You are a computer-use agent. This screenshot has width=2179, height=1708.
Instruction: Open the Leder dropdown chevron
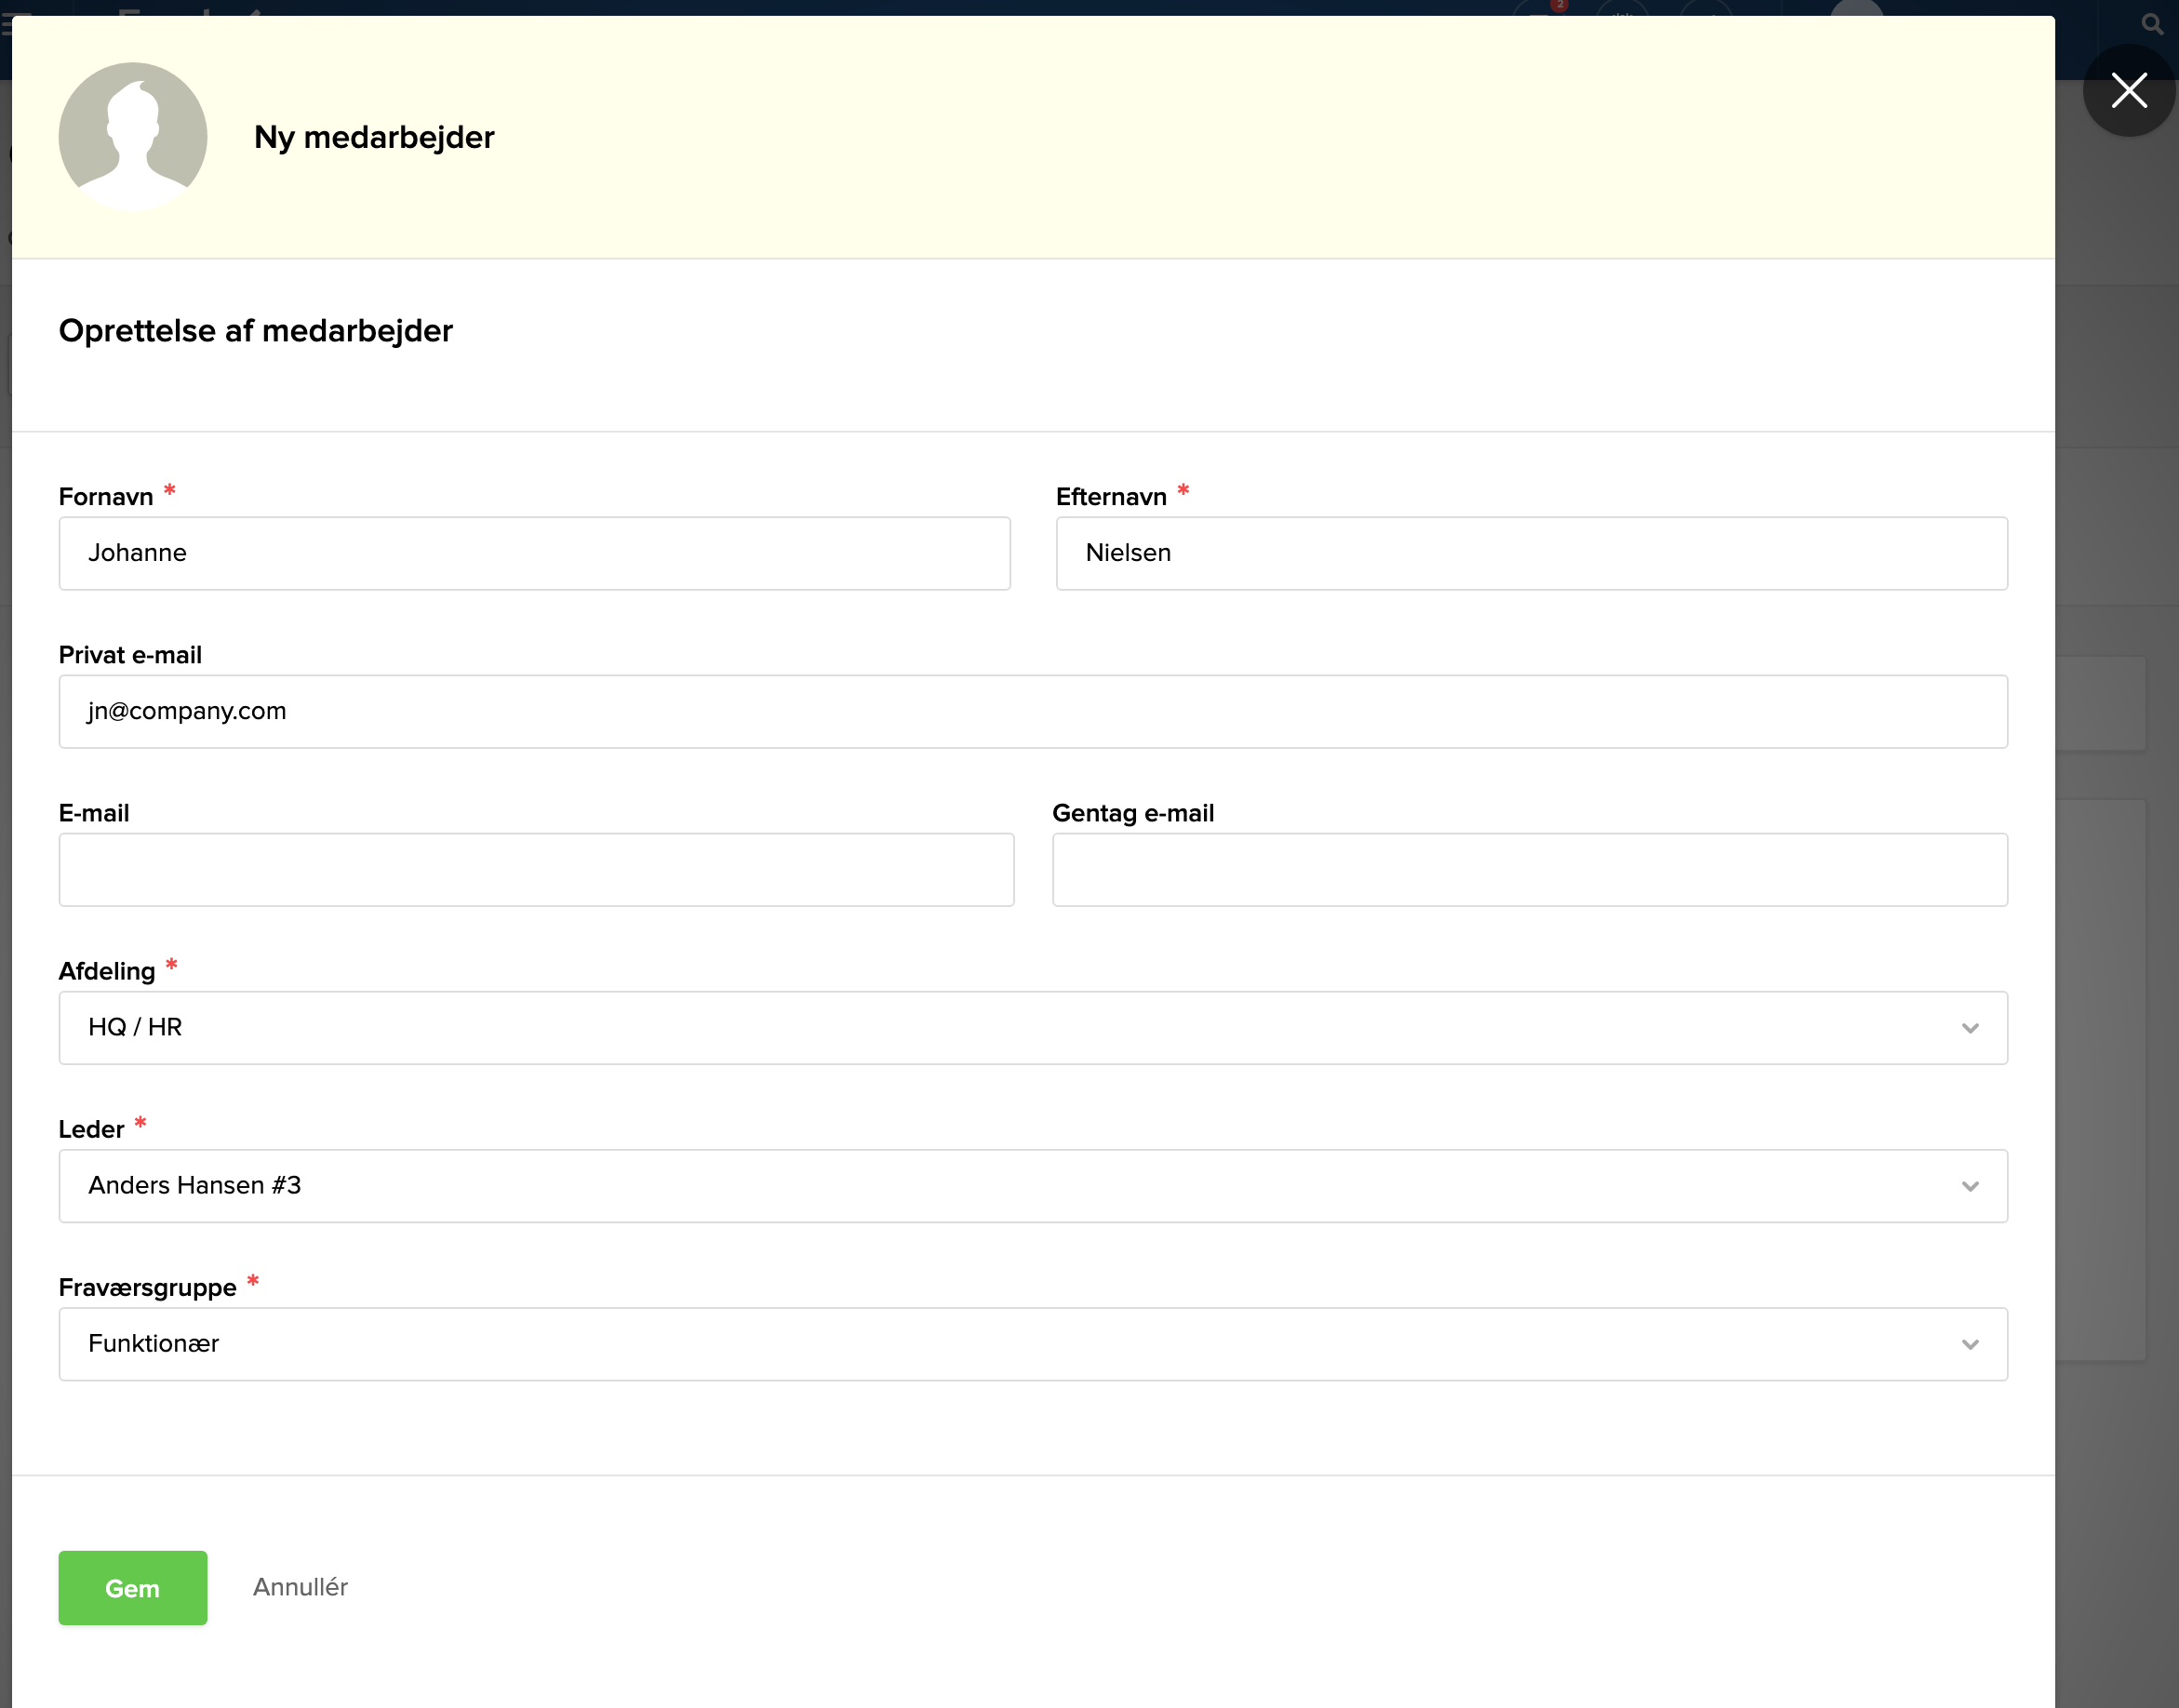(x=1969, y=1186)
